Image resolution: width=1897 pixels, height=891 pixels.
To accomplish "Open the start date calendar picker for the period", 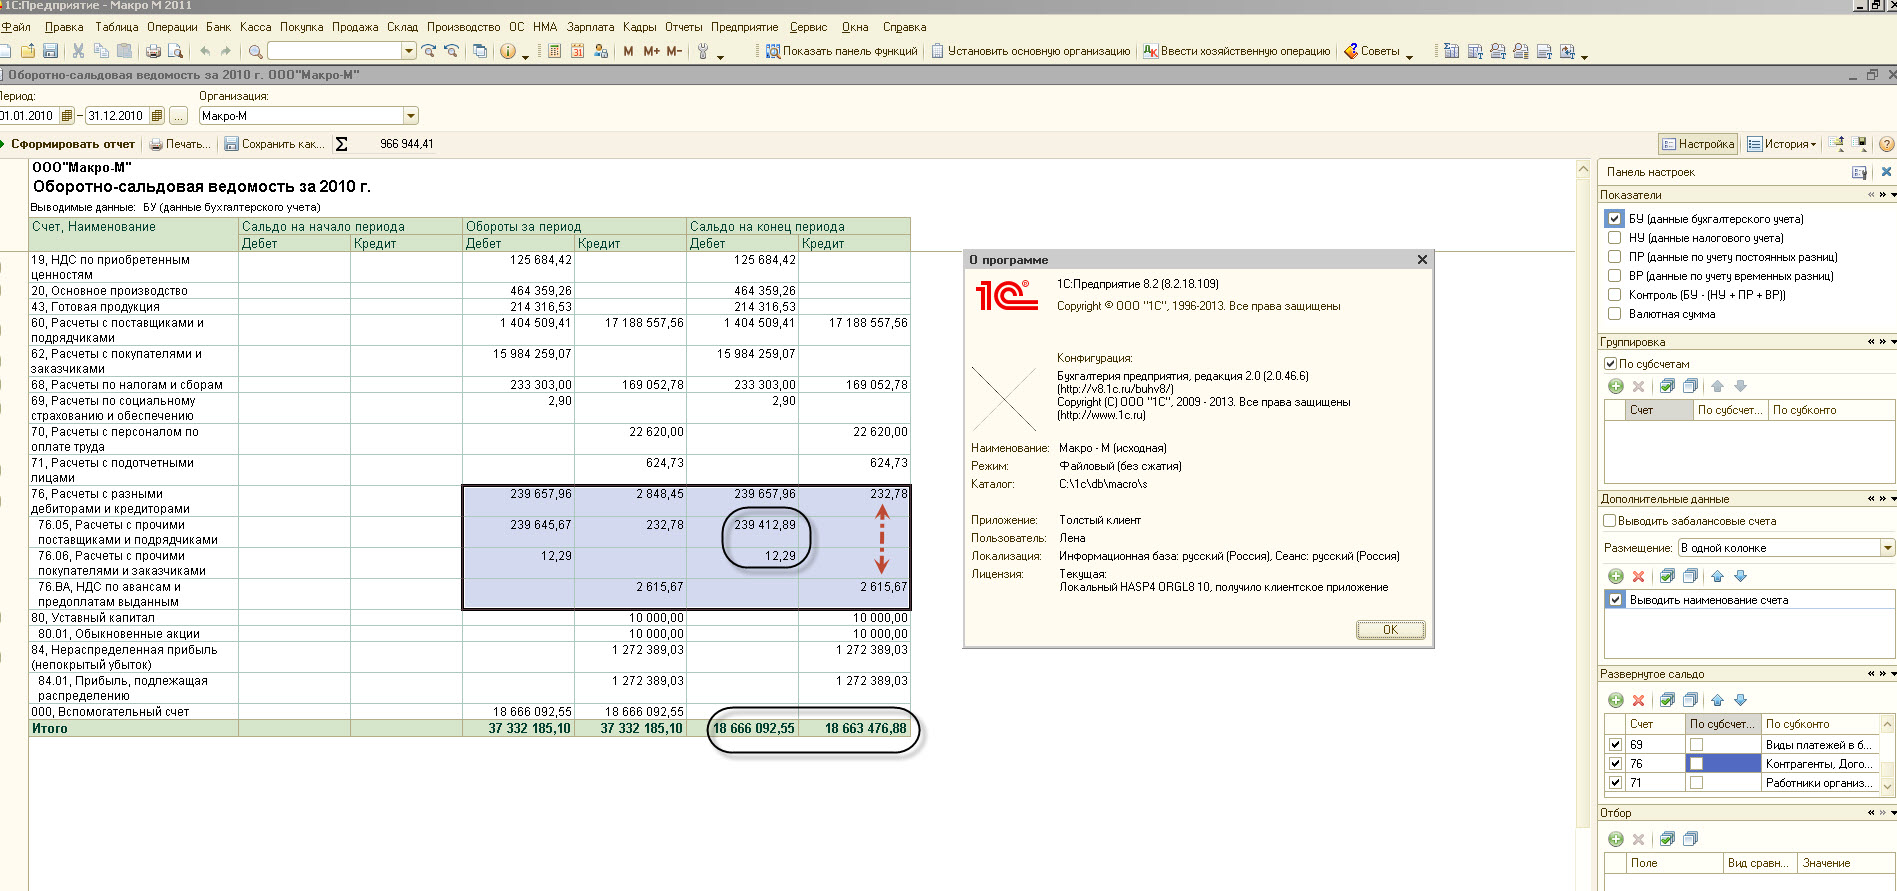I will click(67, 116).
